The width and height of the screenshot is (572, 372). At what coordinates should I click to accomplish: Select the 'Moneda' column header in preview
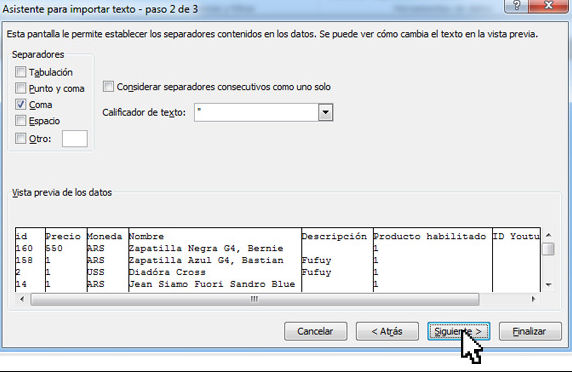coord(104,236)
